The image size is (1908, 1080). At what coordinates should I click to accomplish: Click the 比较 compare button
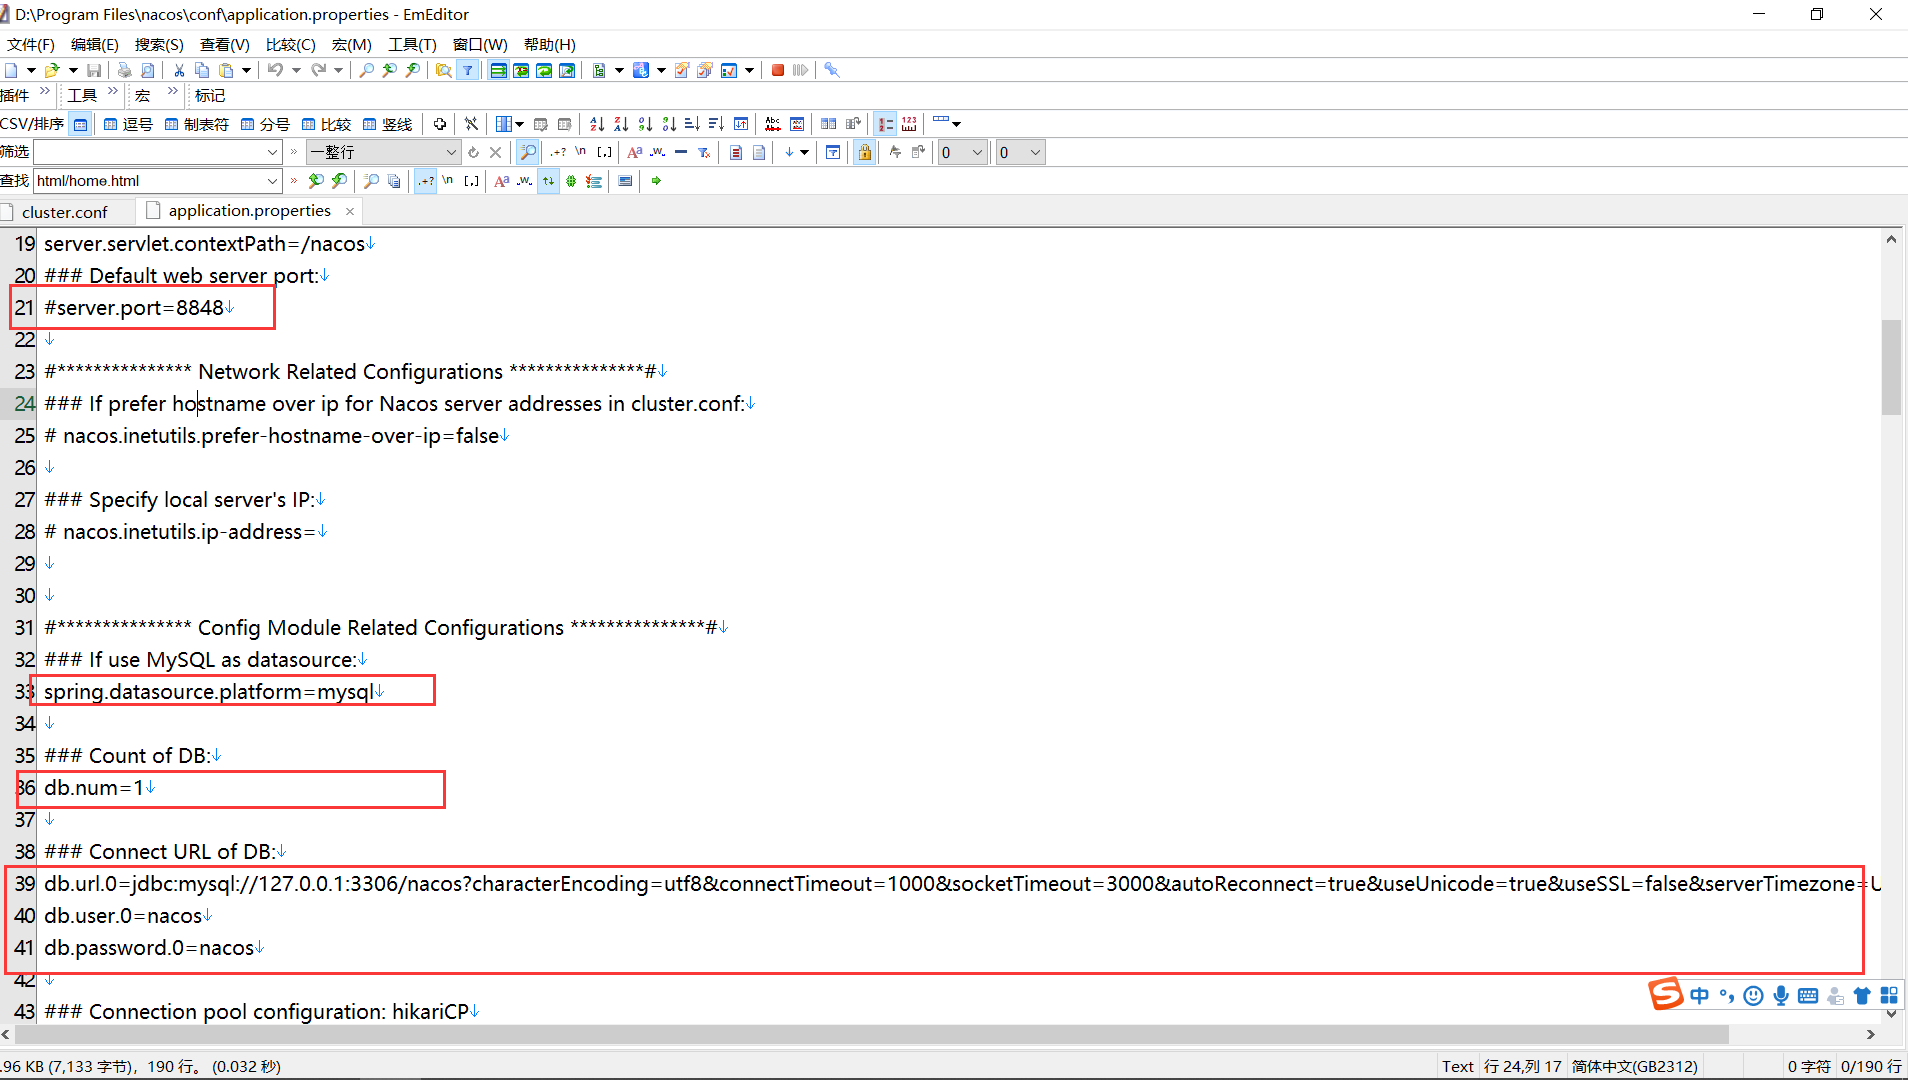326,124
